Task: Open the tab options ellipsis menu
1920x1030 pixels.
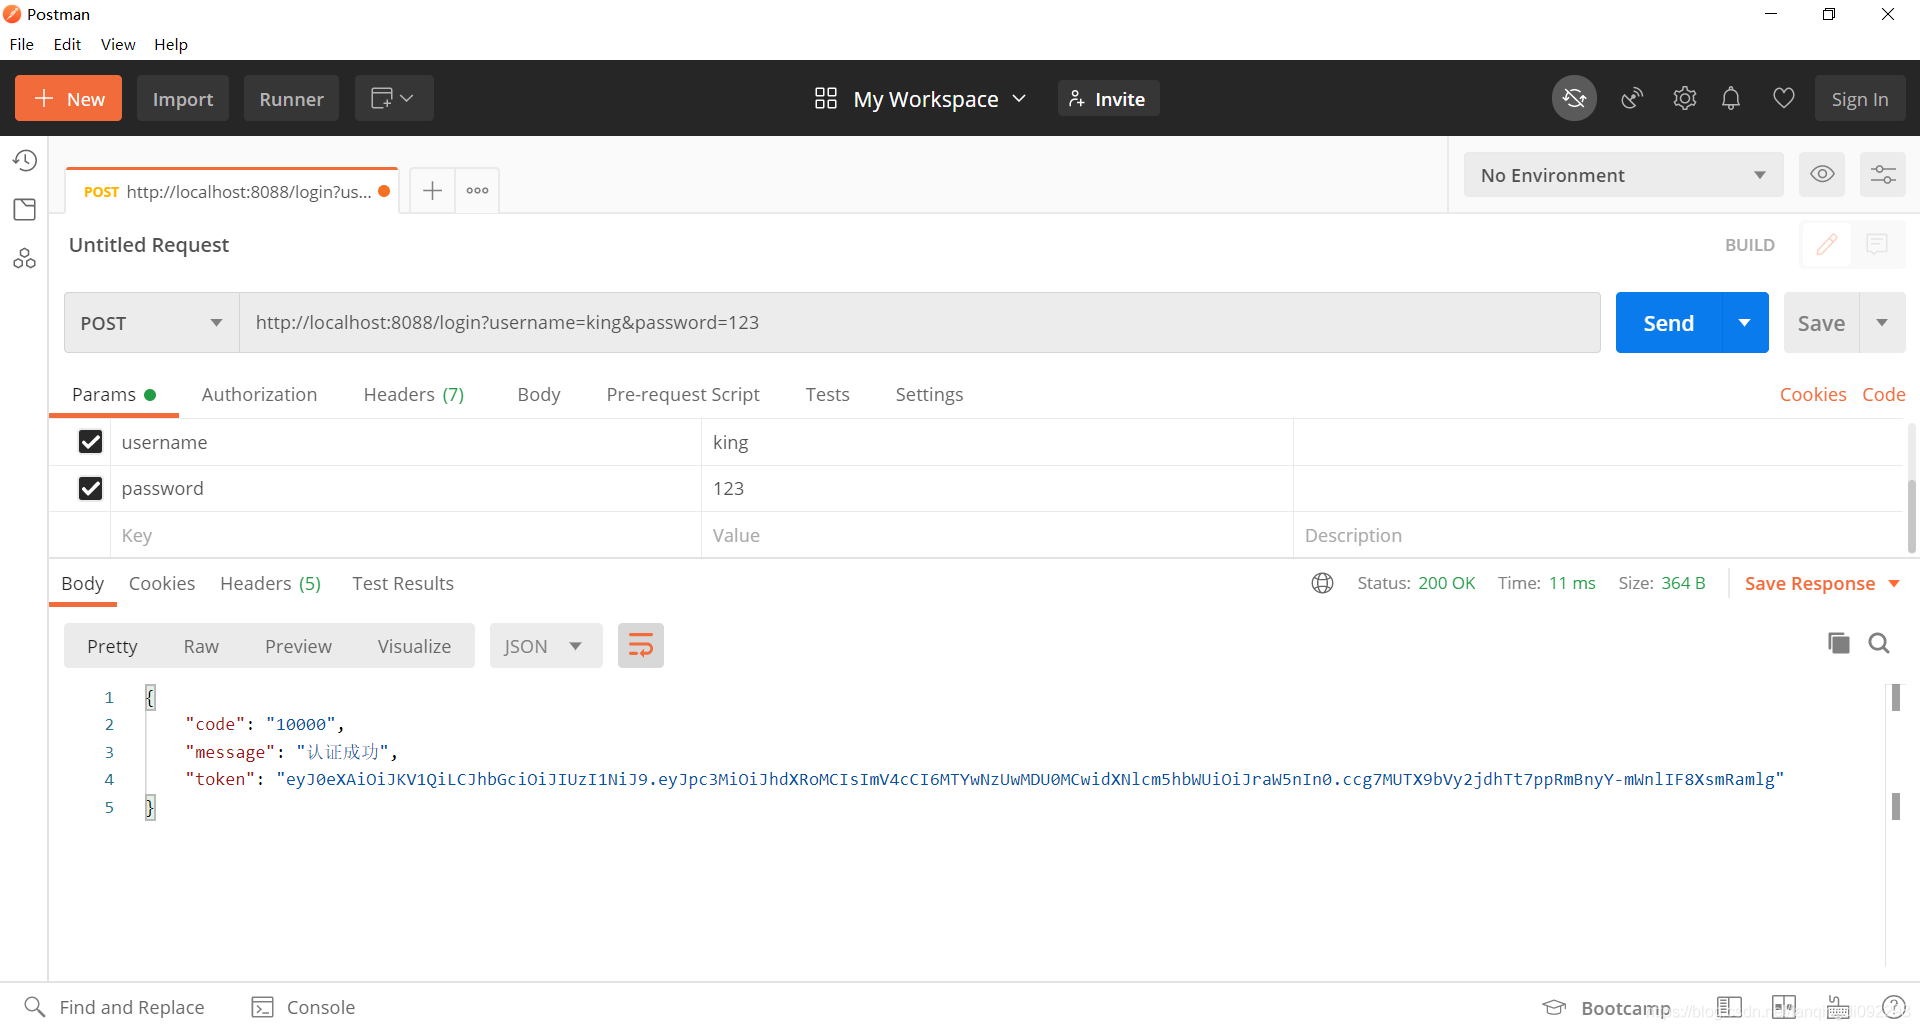Action: tap(477, 190)
